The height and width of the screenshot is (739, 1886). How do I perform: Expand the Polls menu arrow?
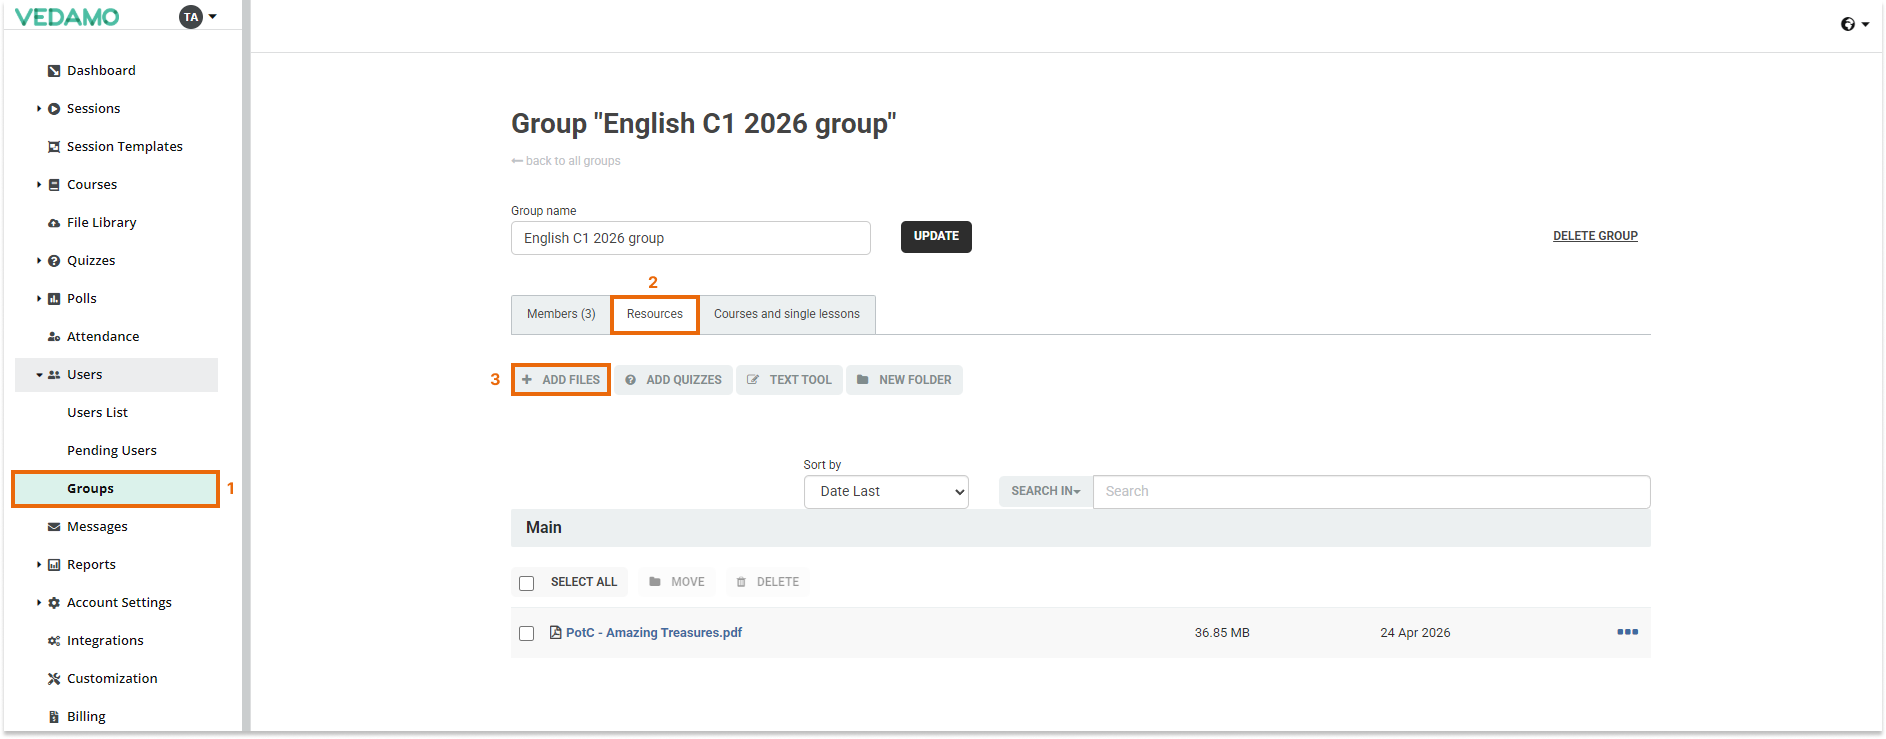pos(39,299)
